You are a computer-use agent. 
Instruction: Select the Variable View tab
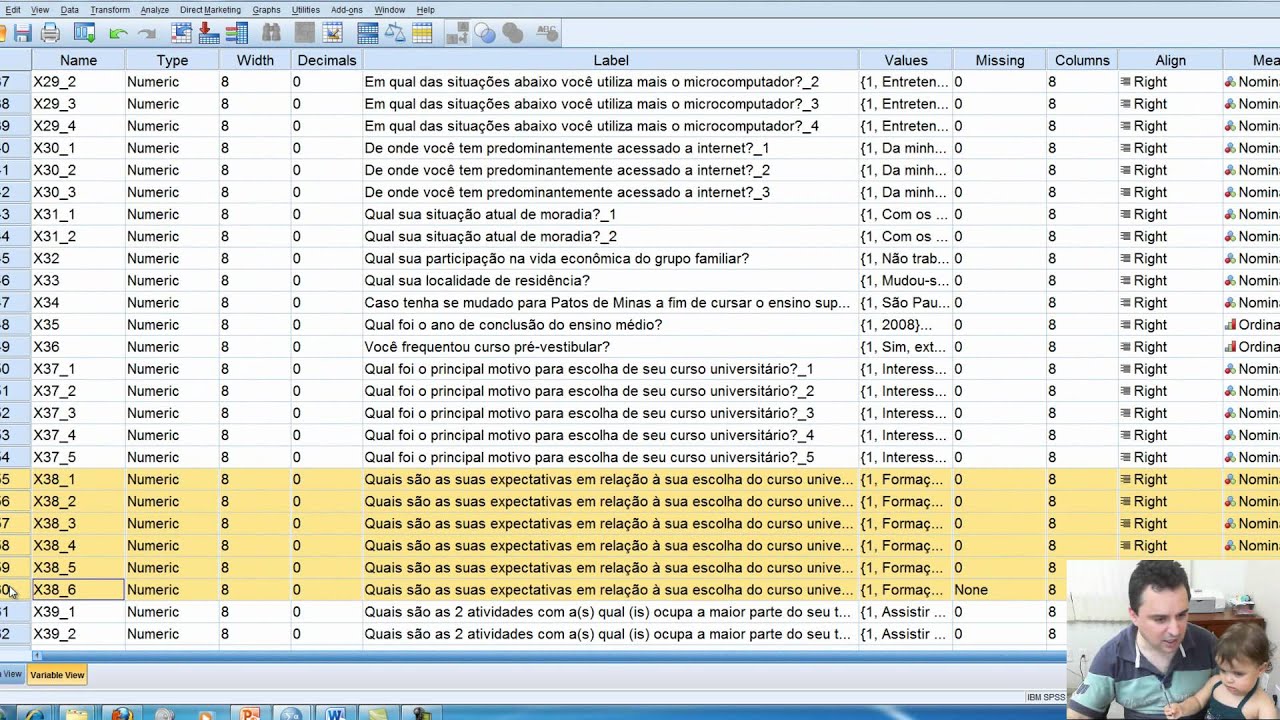[57, 675]
